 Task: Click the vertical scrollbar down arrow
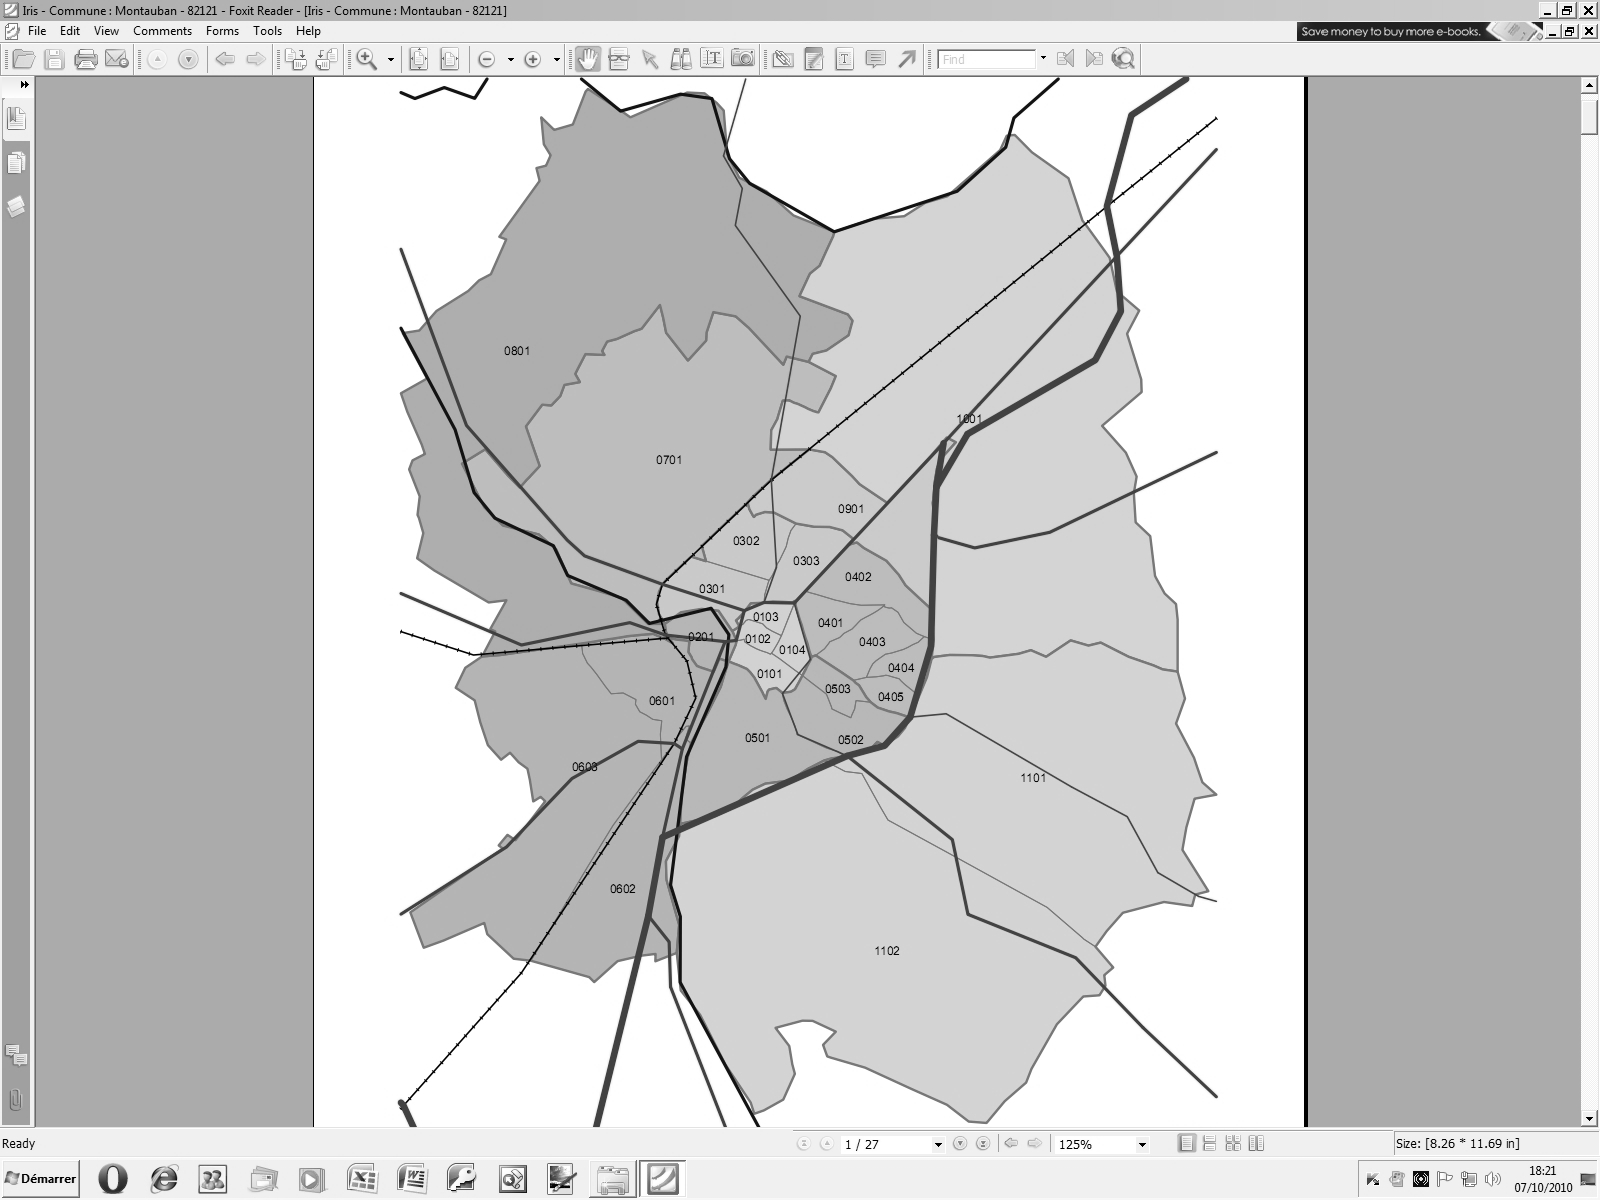[x=1589, y=1118]
